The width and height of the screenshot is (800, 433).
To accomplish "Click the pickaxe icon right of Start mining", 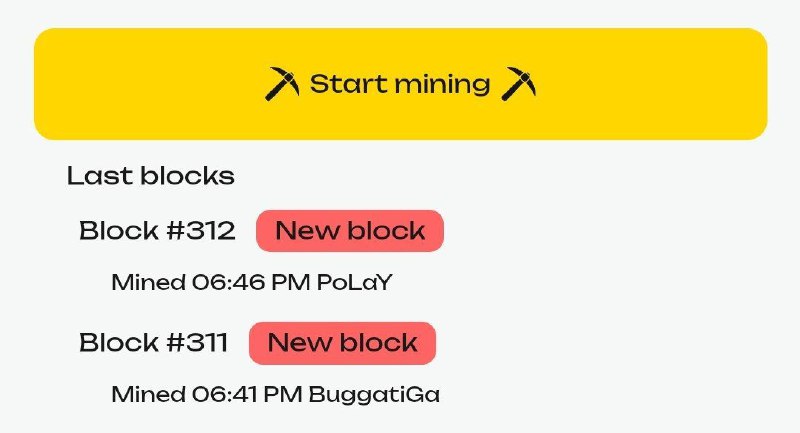I will click(519, 84).
